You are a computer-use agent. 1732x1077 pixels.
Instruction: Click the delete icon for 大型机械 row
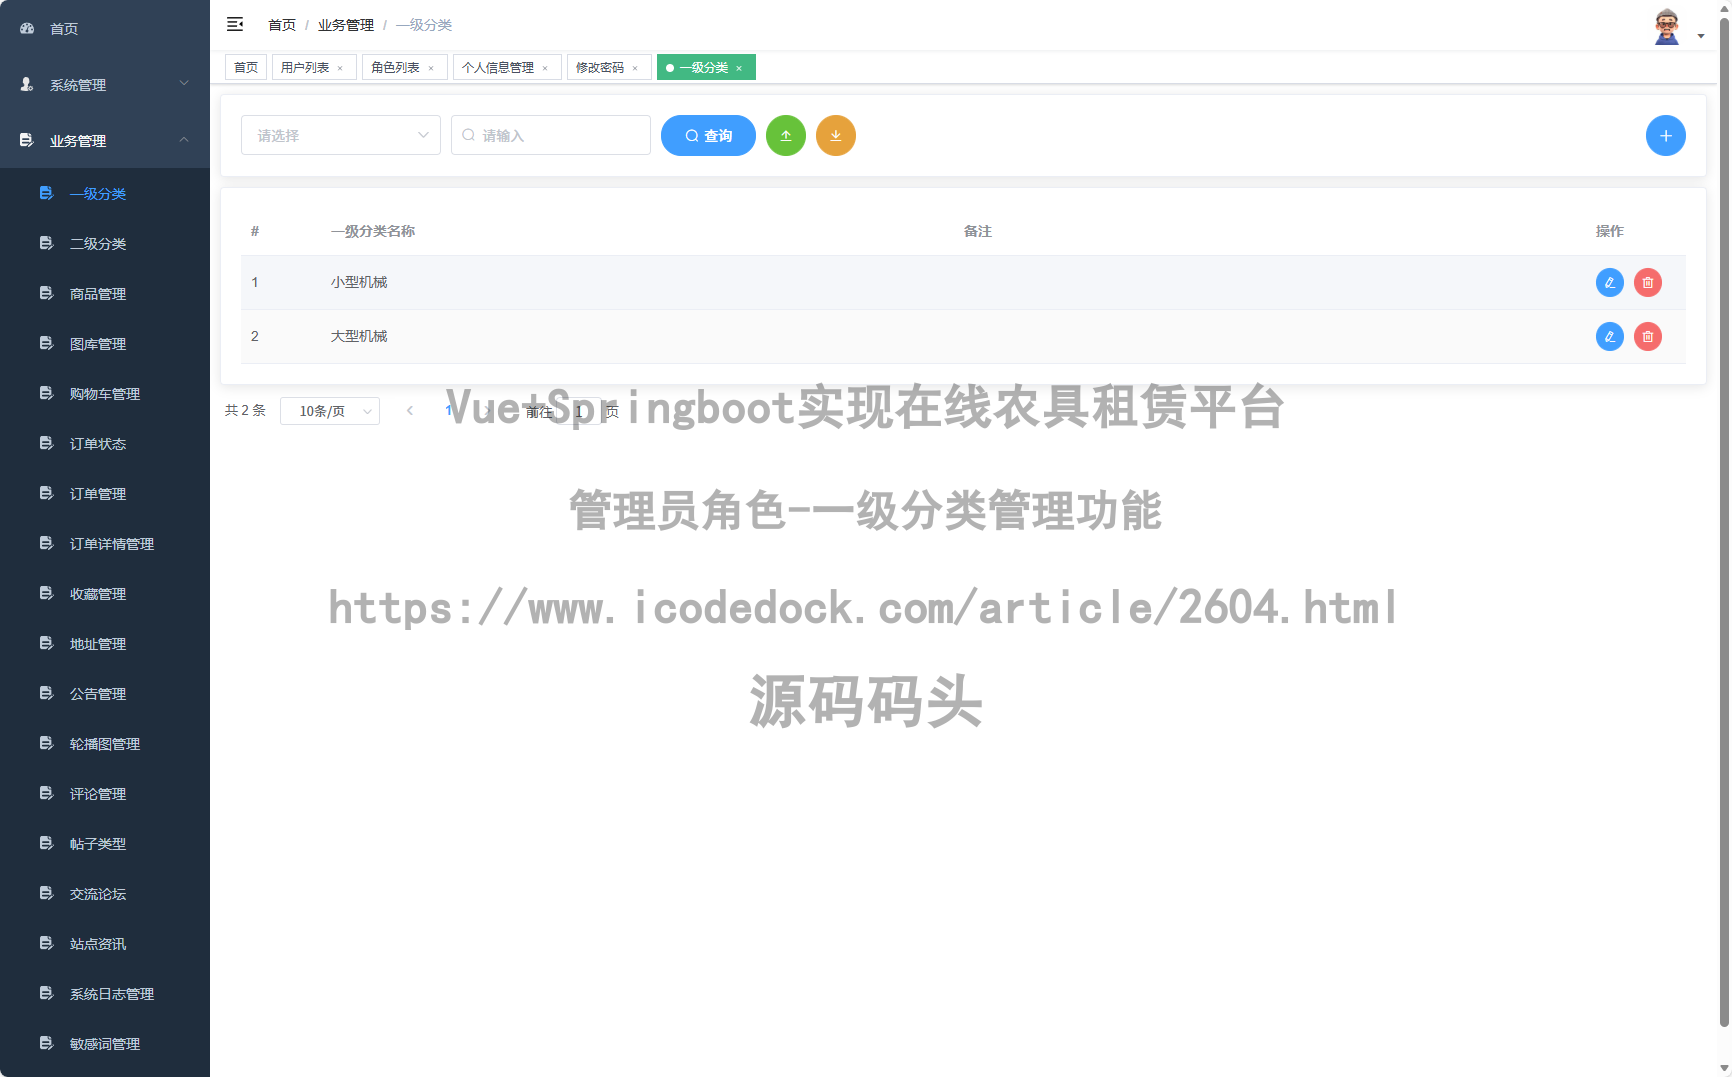point(1647,336)
